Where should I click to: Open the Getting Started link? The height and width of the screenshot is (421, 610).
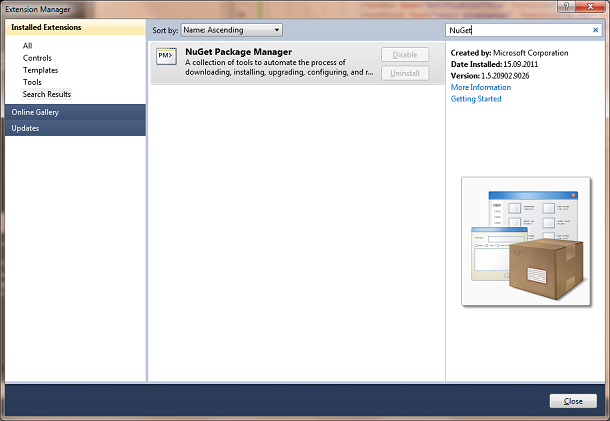tap(476, 99)
